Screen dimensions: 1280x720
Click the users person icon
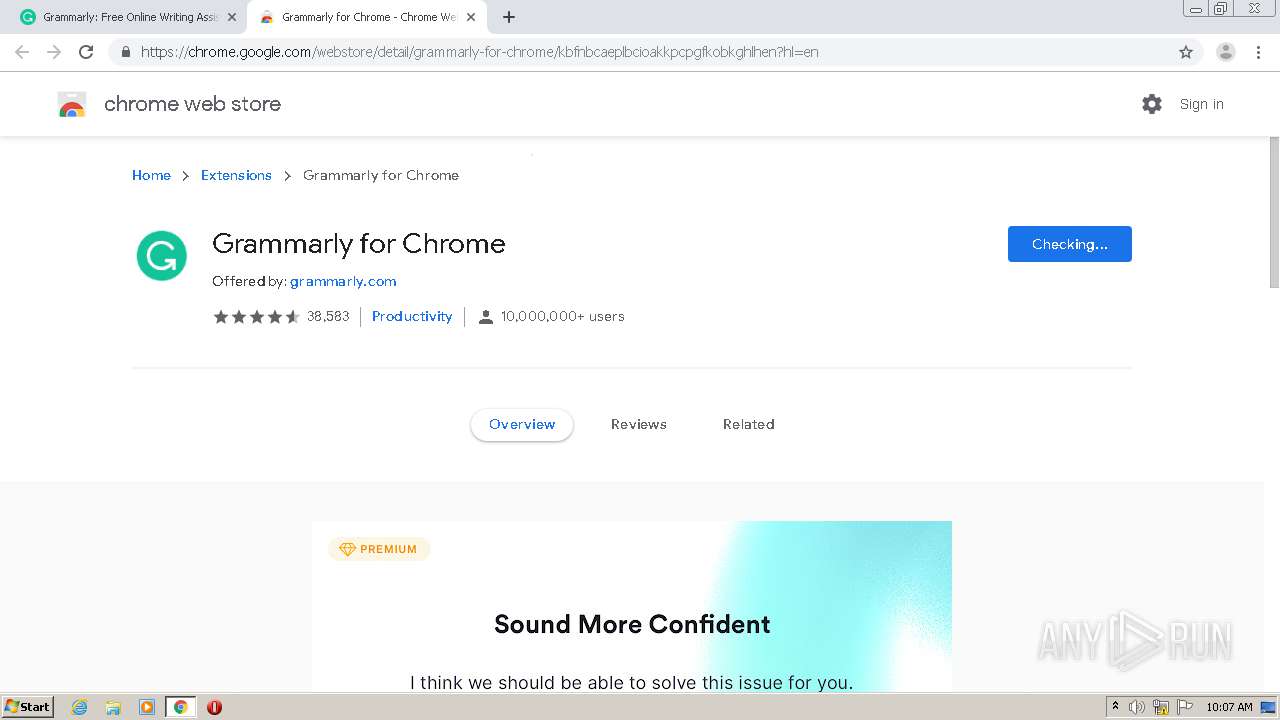pos(486,317)
